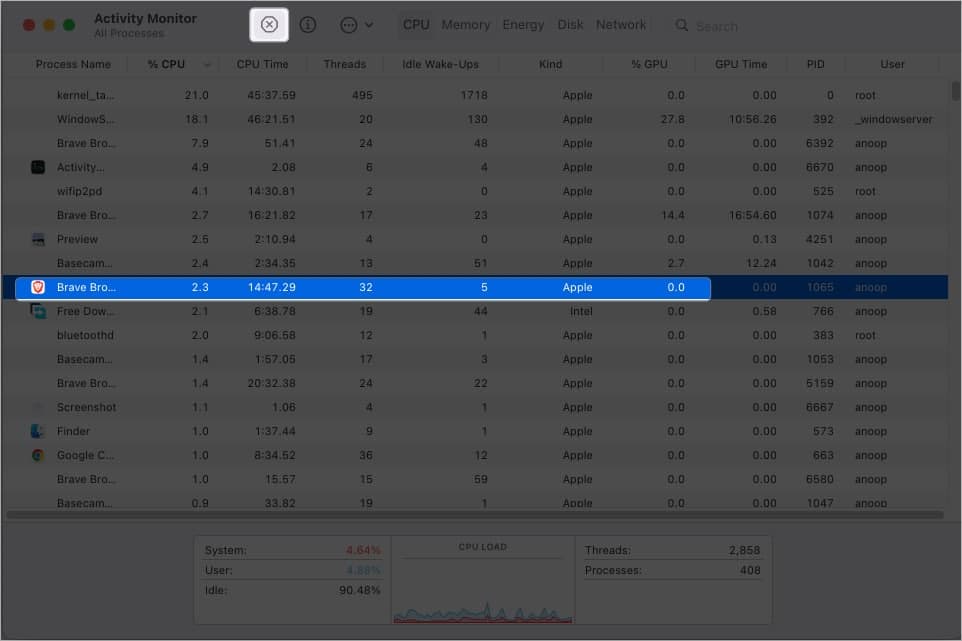The image size is (962, 641).
Task: Open the process Info (i) button
Action: coord(307,25)
